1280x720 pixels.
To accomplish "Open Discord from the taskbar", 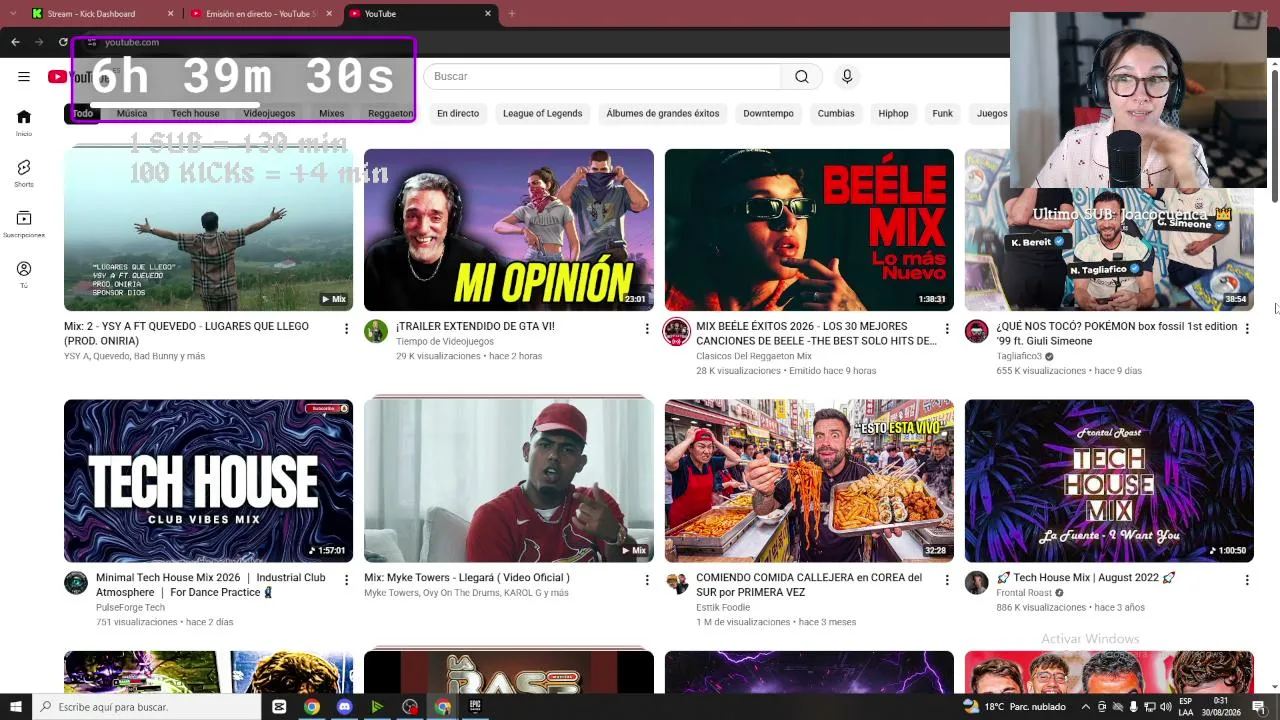I will (345, 707).
